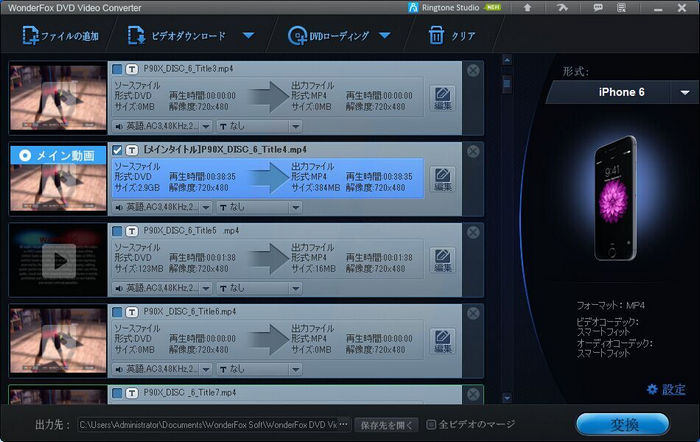Click the T subtitle icon for Title4
The height and width of the screenshot is (442, 700).
coord(132,150)
